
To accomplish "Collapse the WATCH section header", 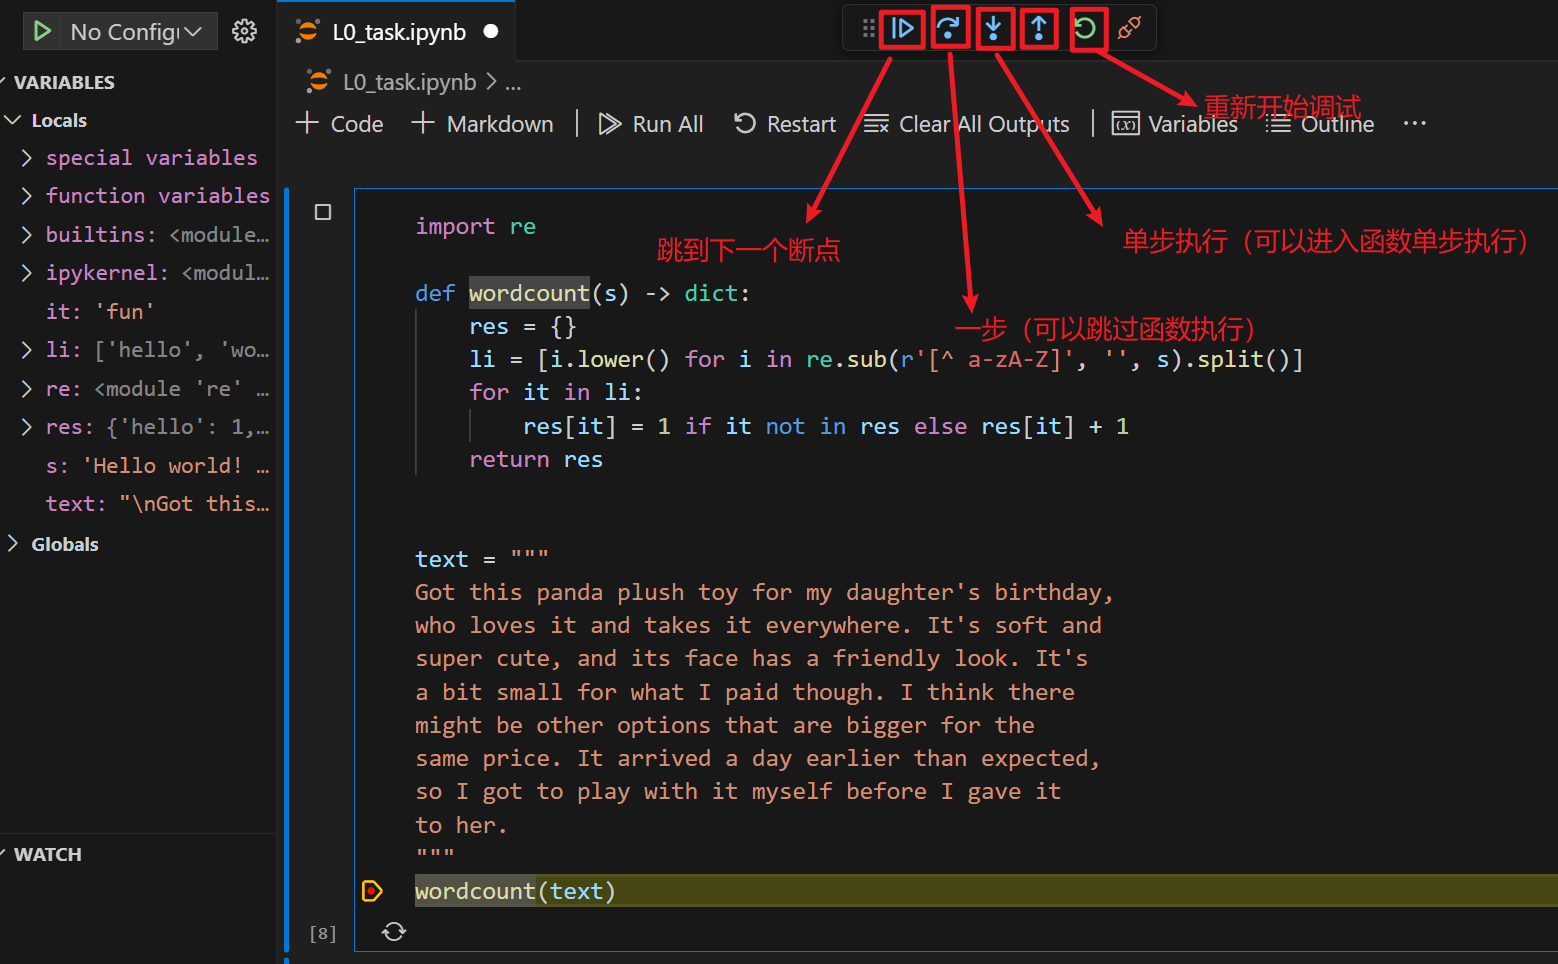I will (138, 854).
